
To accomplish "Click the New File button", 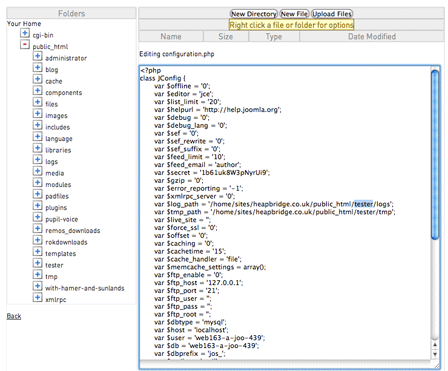I will [294, 14].
